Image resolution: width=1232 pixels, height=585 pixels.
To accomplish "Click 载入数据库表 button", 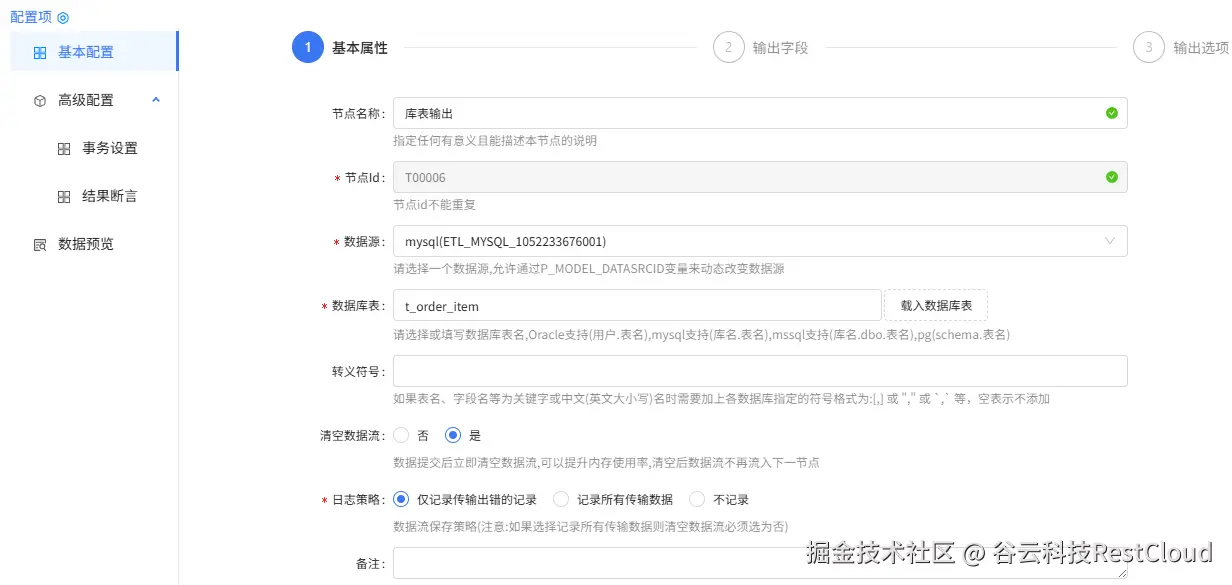I will click(936, 306).
